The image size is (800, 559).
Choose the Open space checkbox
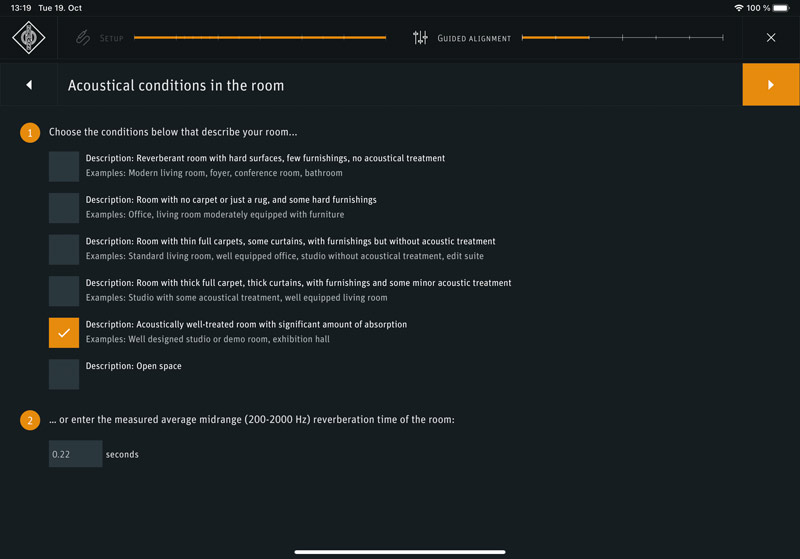point(64,374)
